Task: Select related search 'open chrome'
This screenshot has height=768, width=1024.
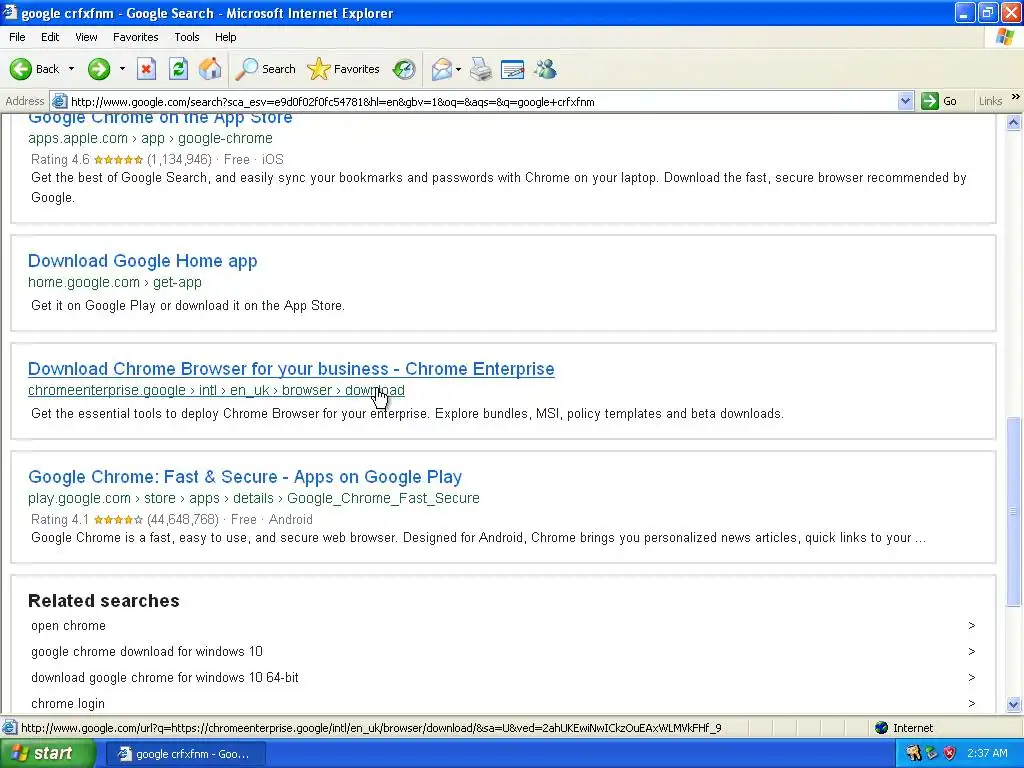Action: 68,626
